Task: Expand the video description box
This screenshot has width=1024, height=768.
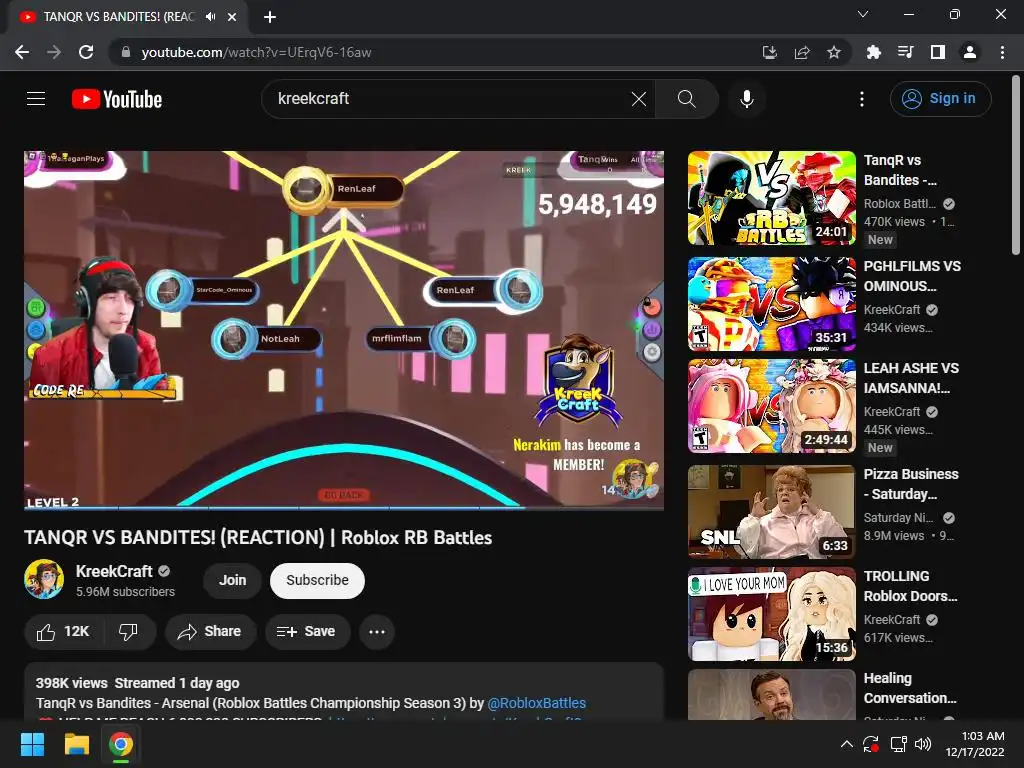Action: click(x=344, y=694)
